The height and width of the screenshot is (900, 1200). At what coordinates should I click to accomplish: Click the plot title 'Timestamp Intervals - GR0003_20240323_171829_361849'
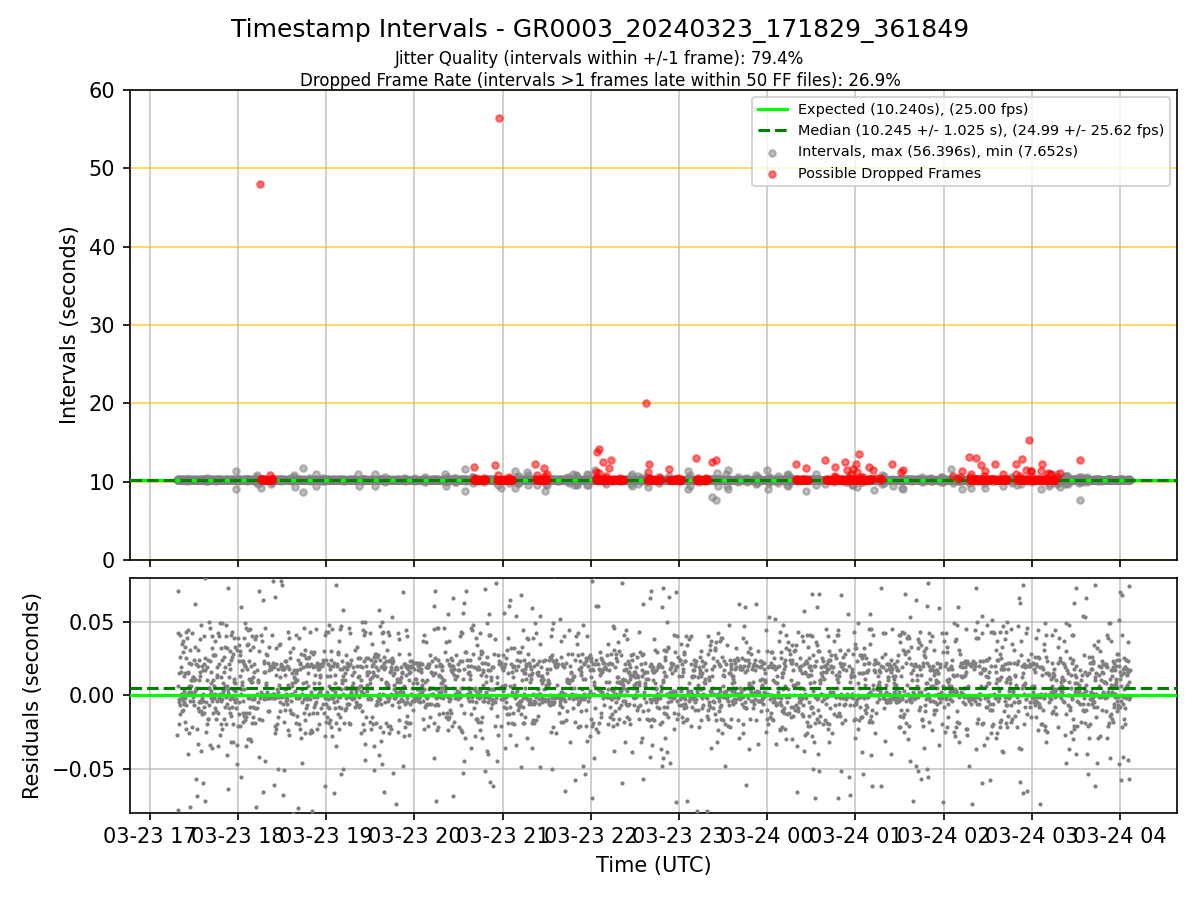tap(599, 29)
